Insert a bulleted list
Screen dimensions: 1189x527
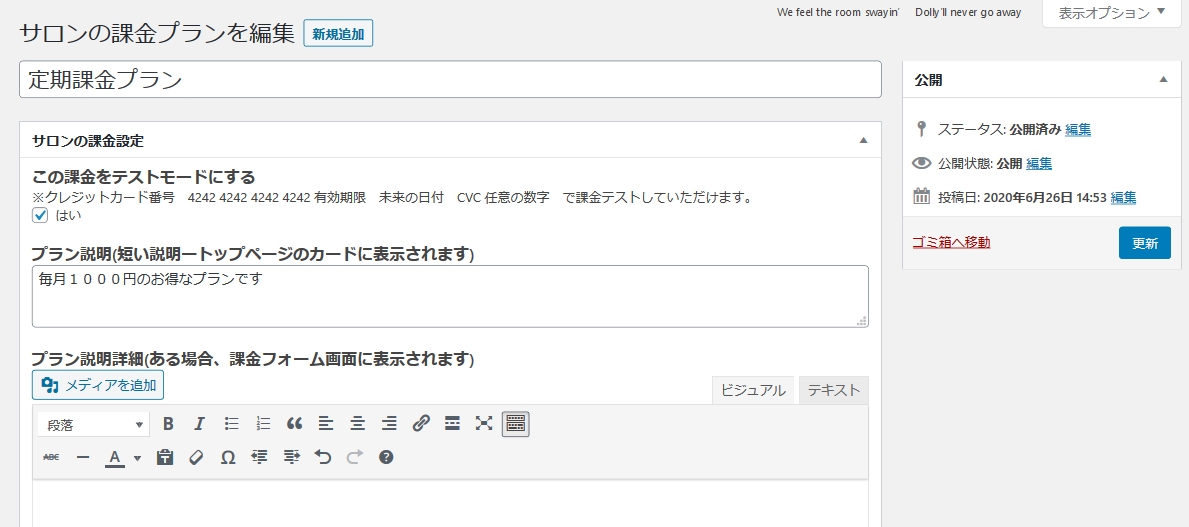[x=231, y=424]
